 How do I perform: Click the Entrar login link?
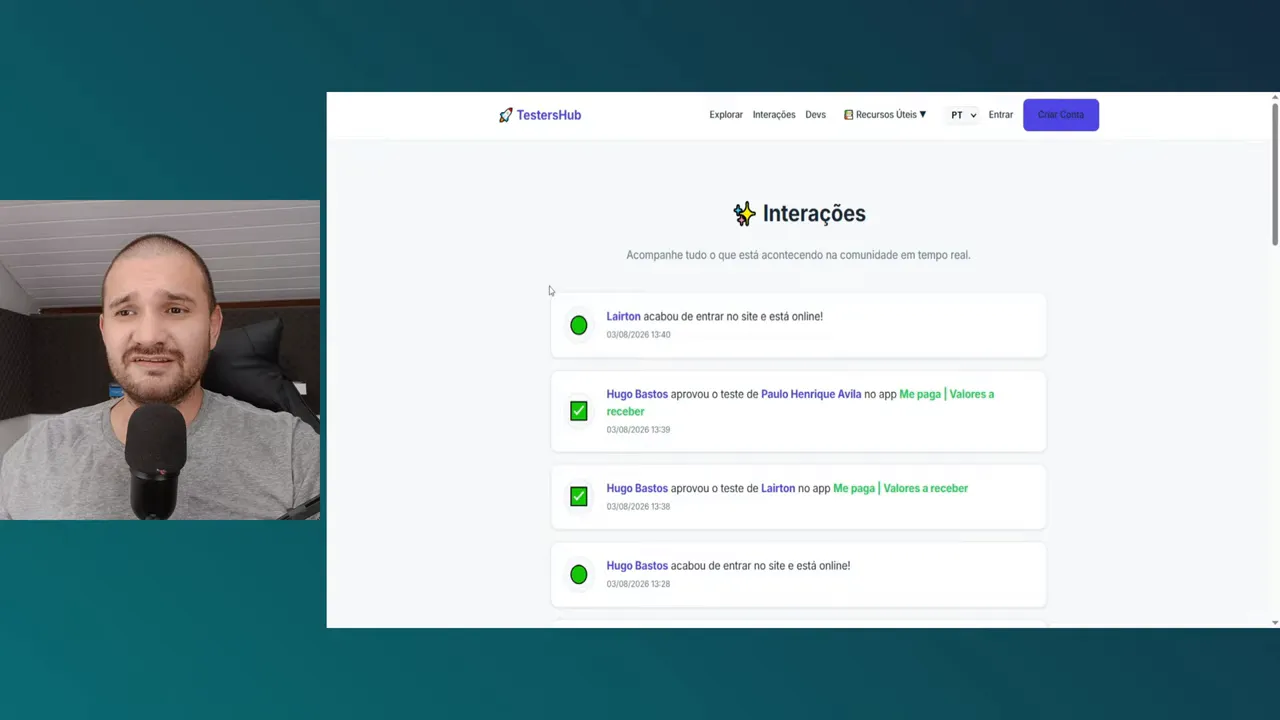point(1001,115)
